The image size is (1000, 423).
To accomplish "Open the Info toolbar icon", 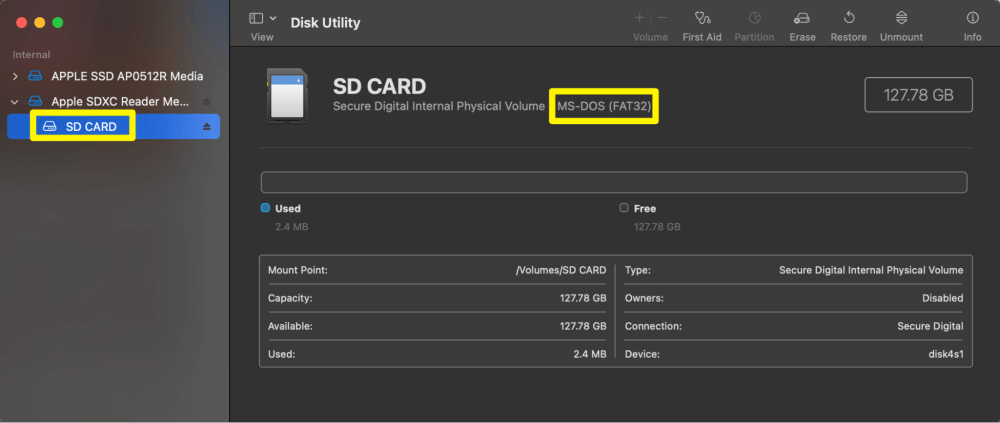I will click(973, 18).
